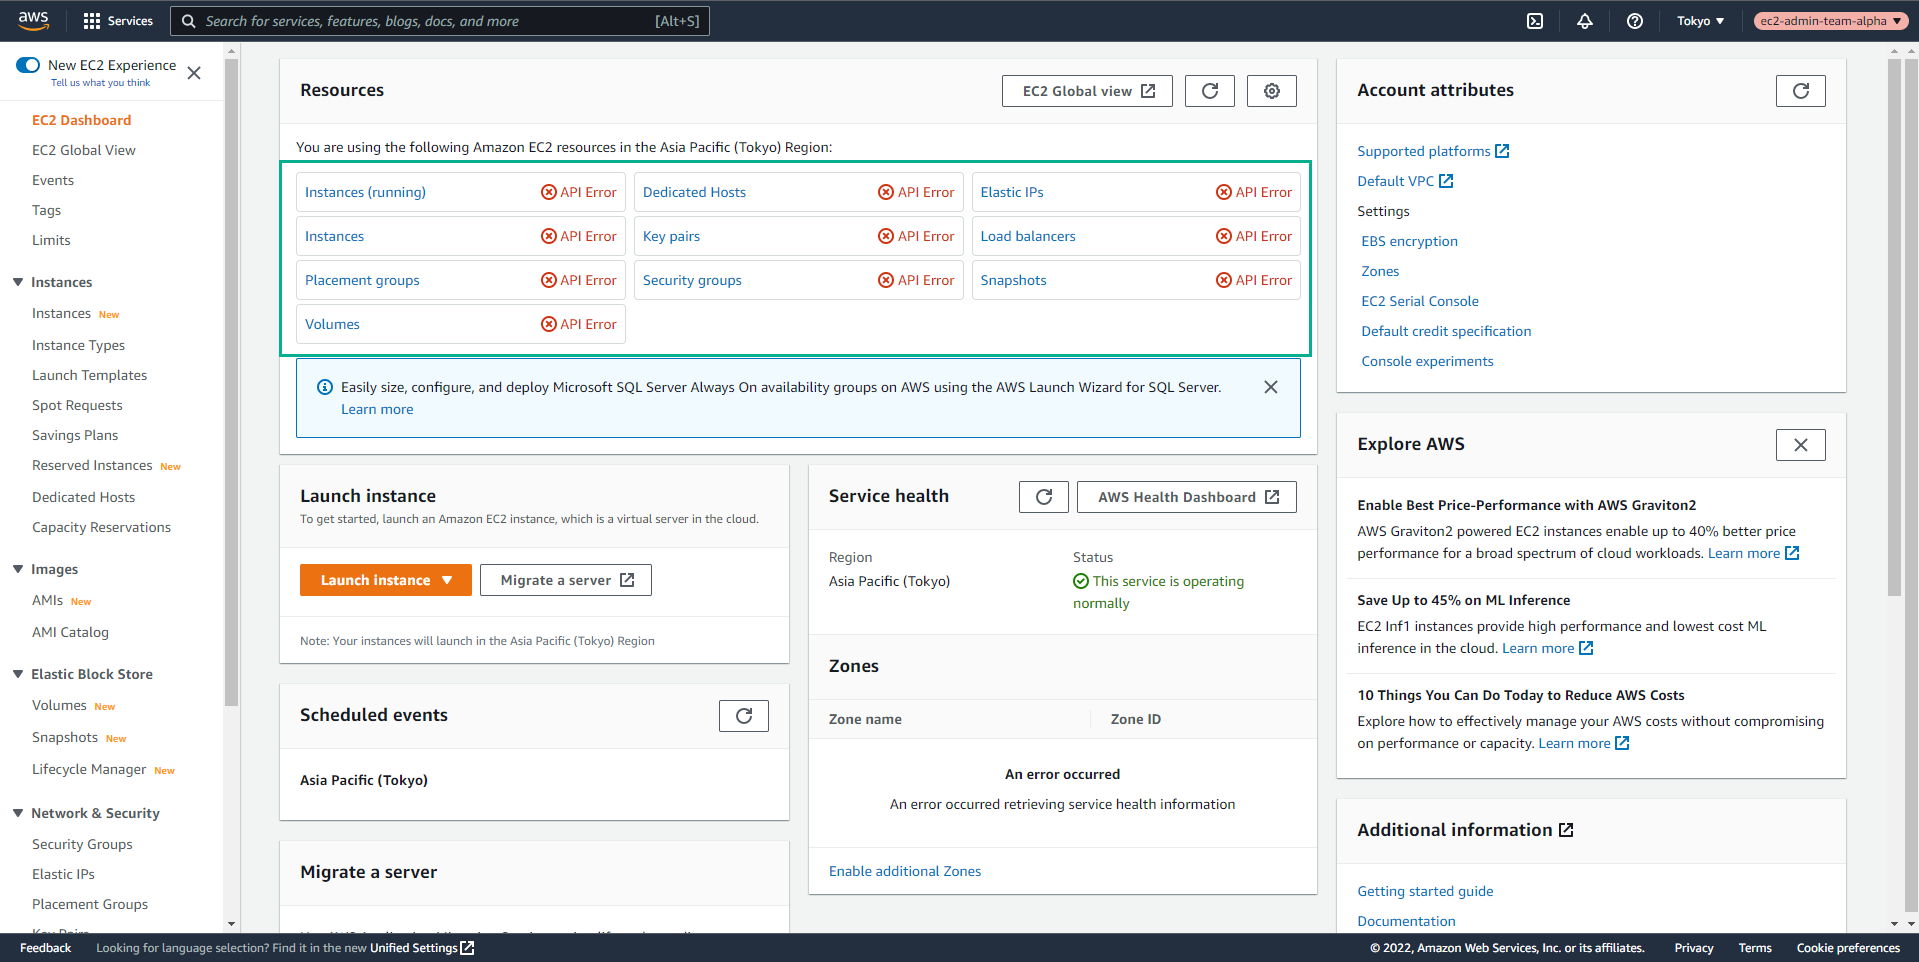The height and width of the screenshot is (962, 1919).
Task: Open Key pairs resource link
Action: 671,236
